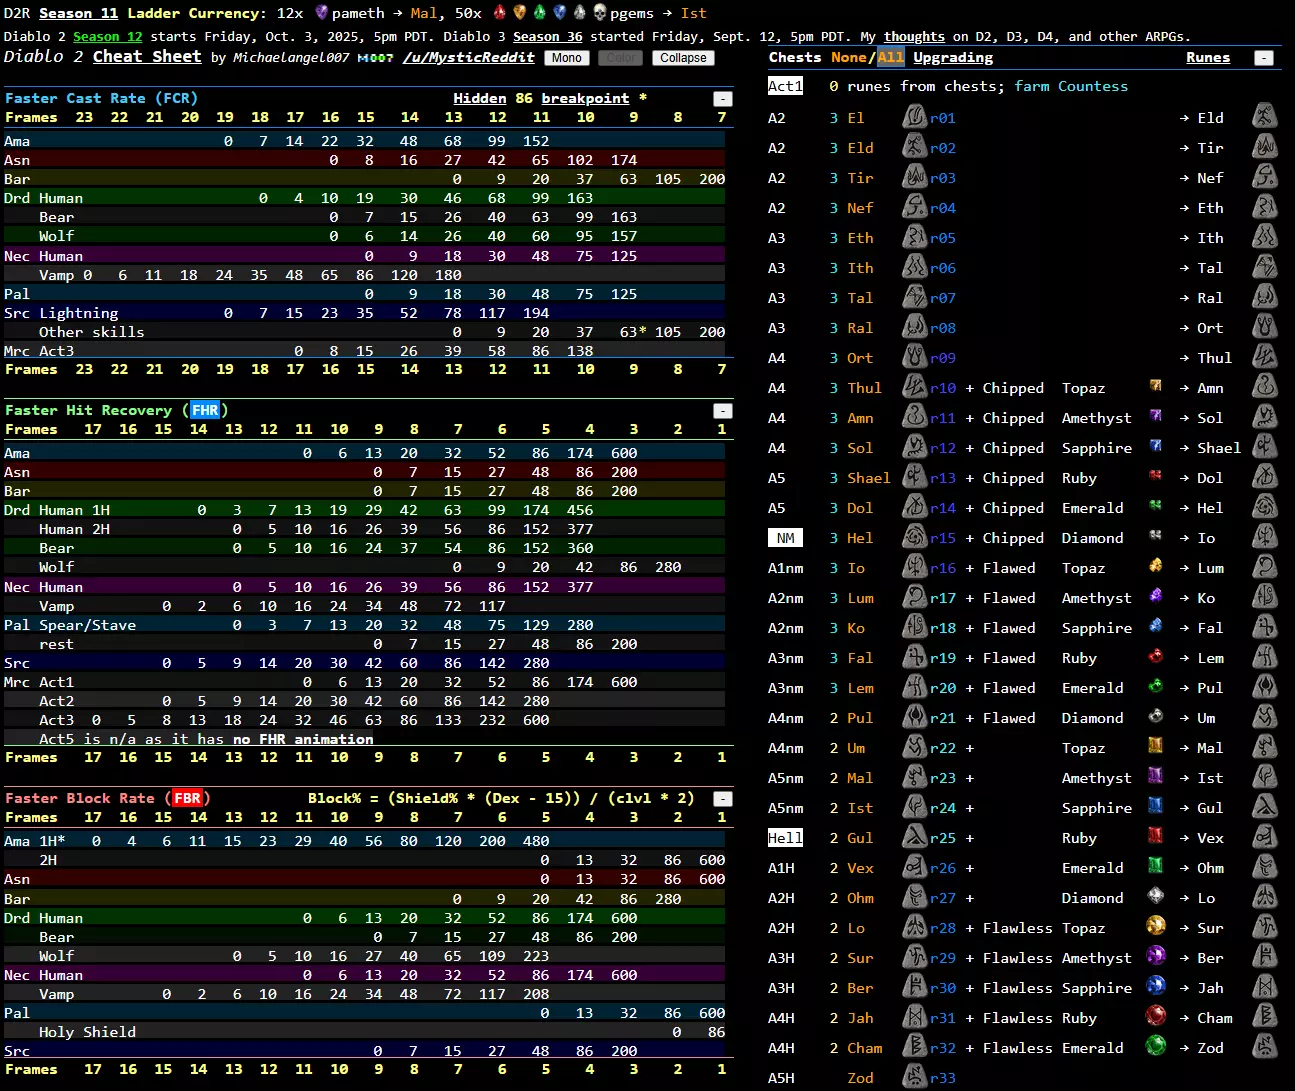Toggle the NM difficulty badge

coord(786,538)
